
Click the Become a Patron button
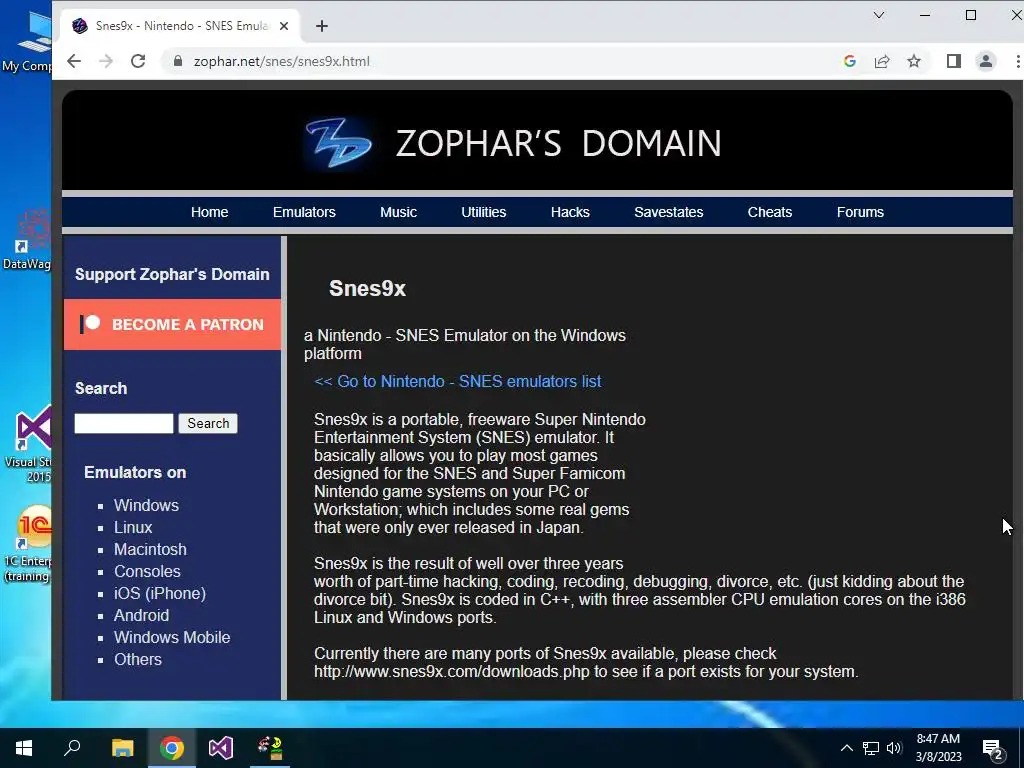[x=172, y=325]
